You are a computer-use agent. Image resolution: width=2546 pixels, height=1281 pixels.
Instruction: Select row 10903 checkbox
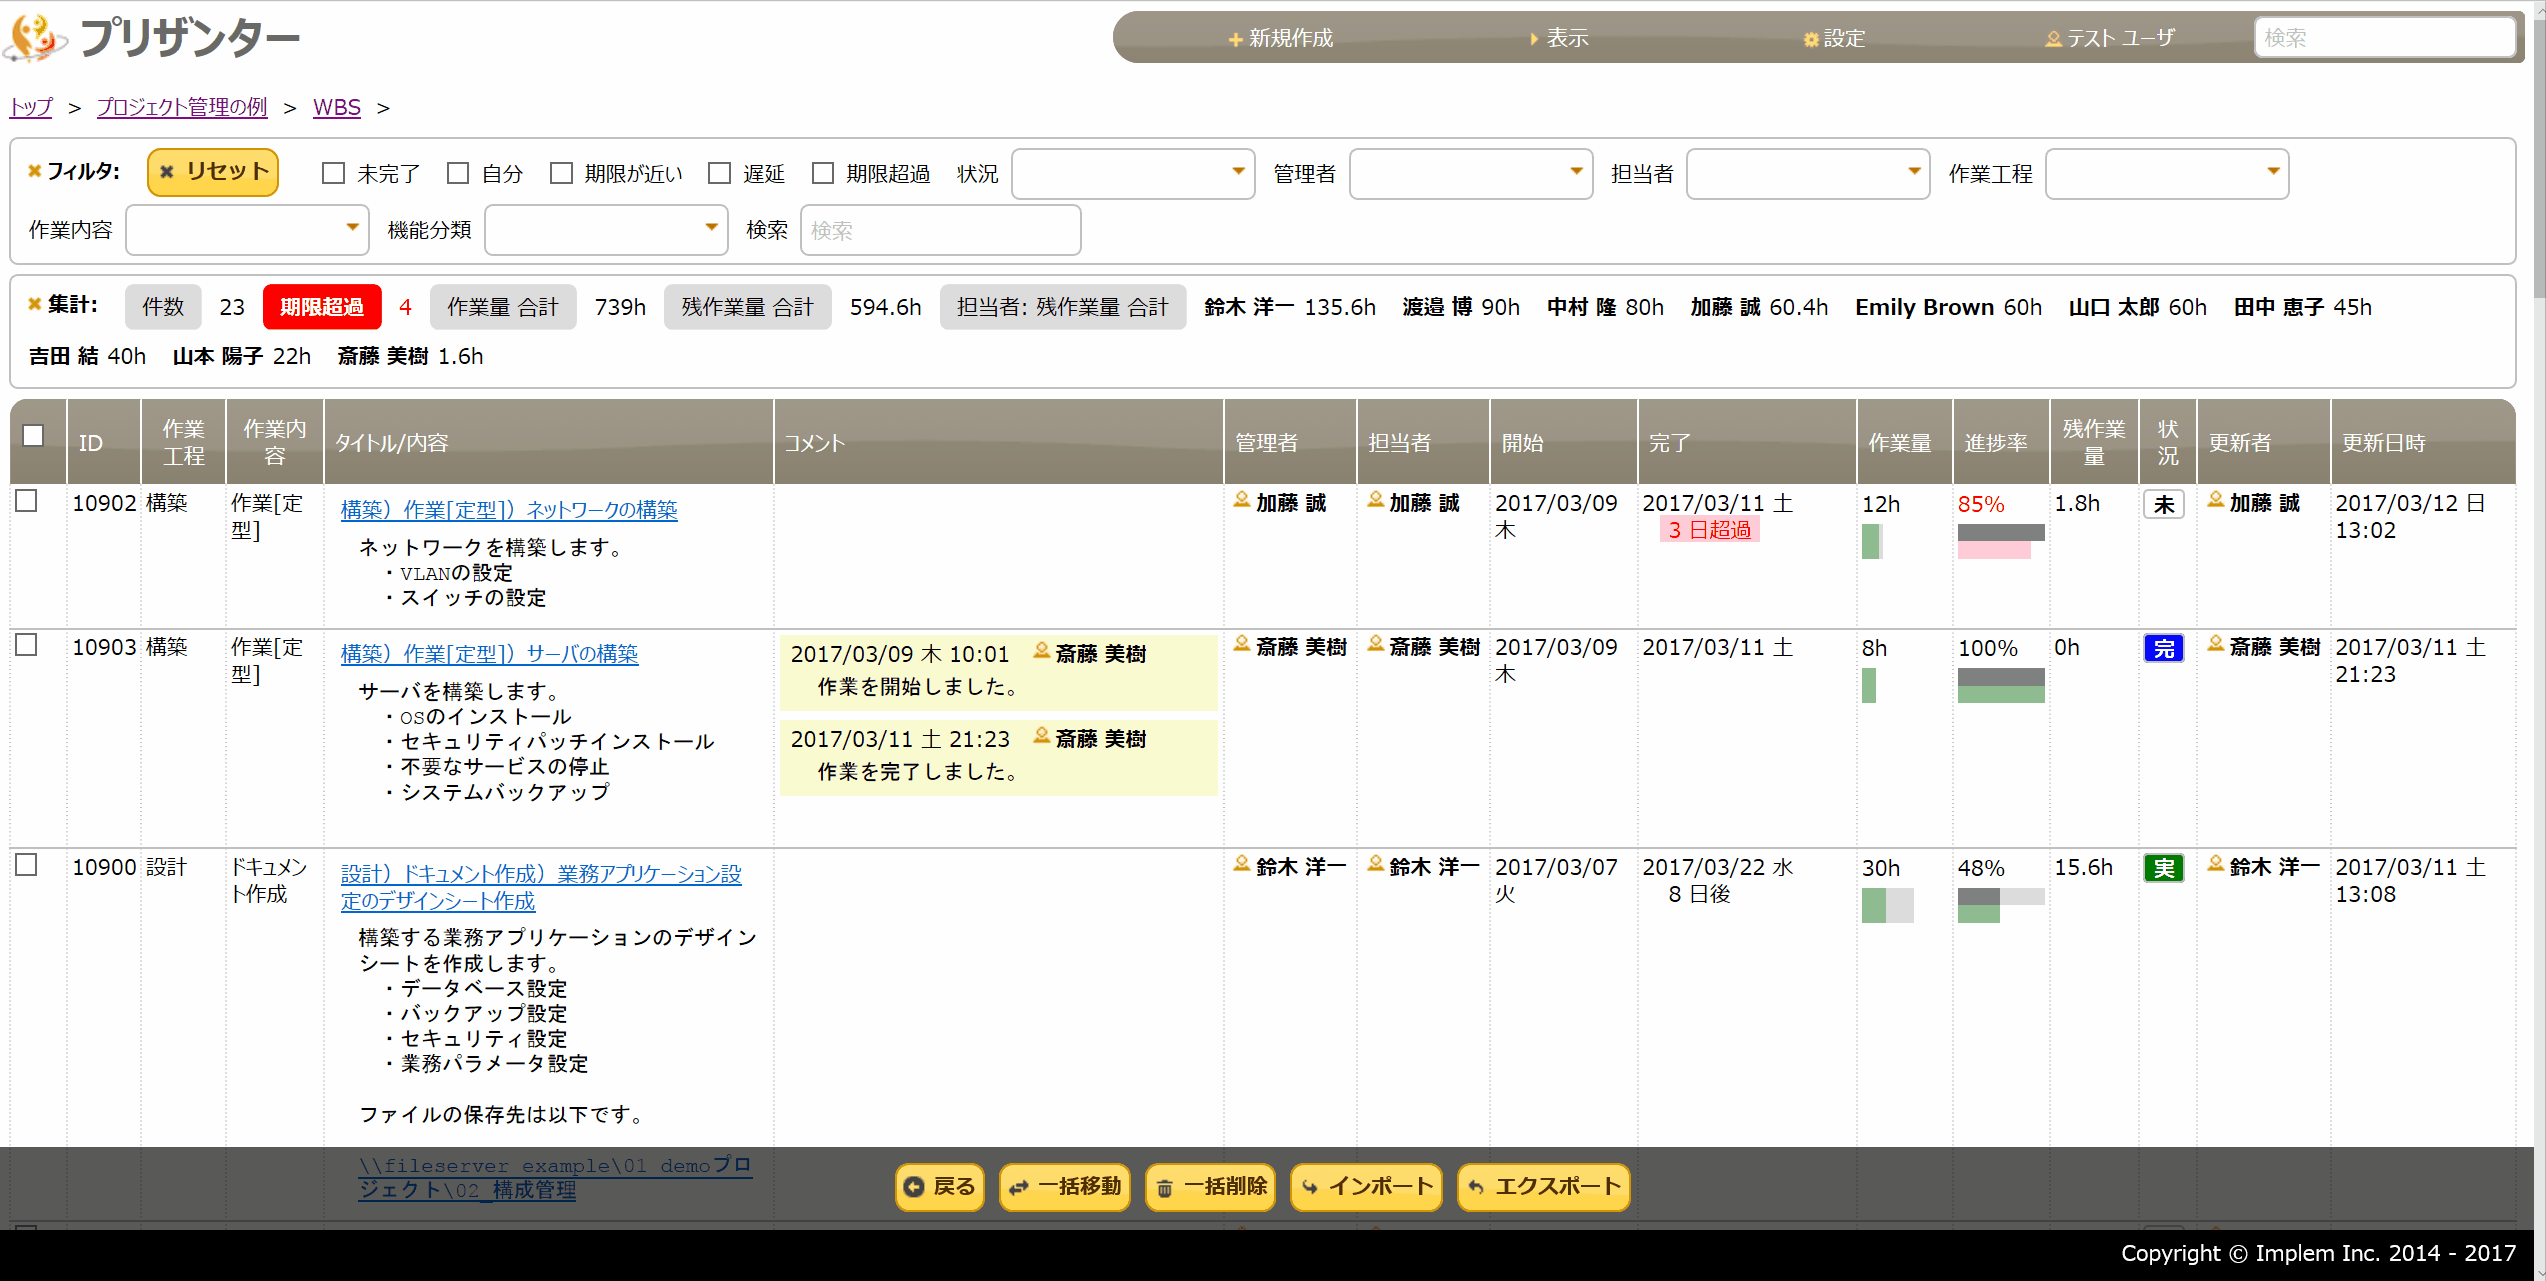(27, 645)
